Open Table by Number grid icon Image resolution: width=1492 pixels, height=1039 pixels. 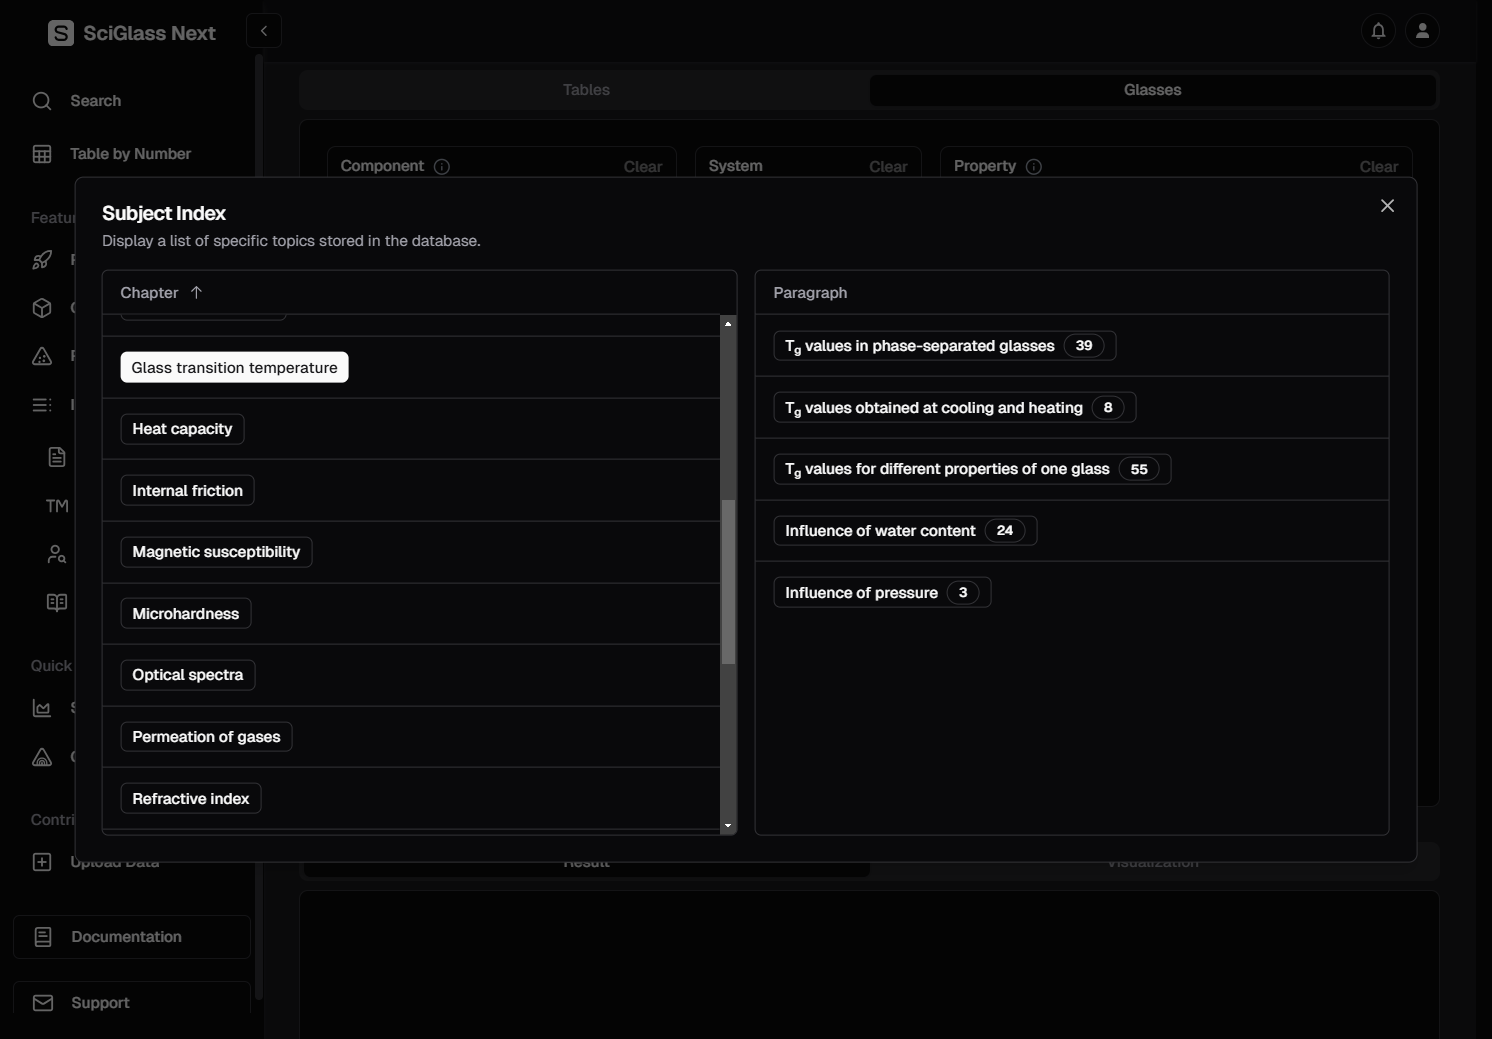[x=42, y=154]
